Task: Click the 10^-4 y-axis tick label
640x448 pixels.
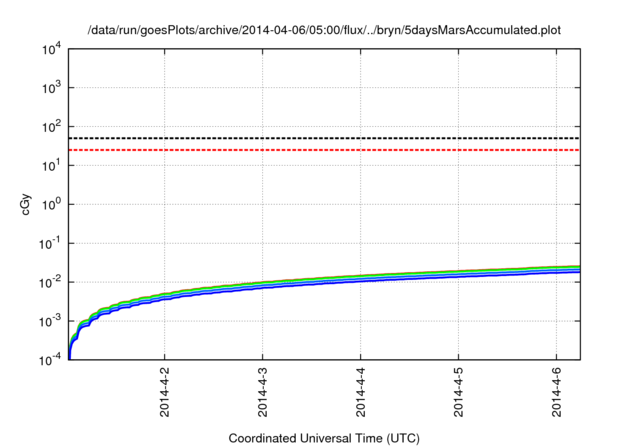Action: 50,360
